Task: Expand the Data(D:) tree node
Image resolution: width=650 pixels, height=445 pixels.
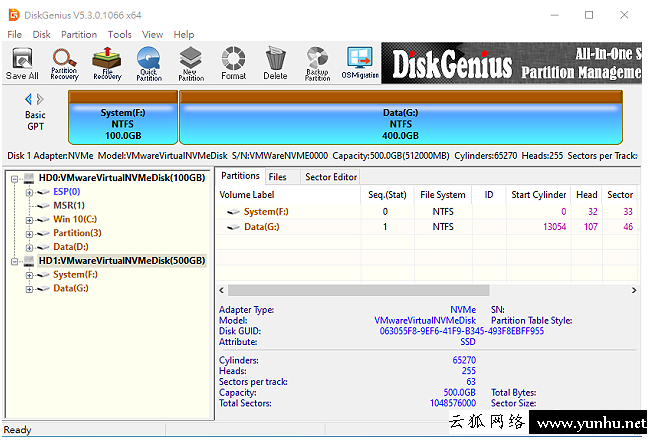Action: [x=29, y=248]
